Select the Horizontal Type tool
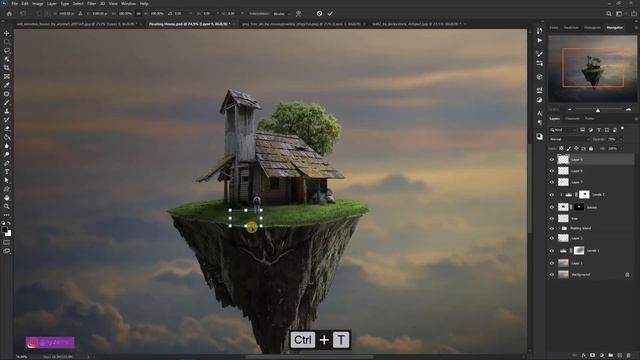 pos(7,171)
